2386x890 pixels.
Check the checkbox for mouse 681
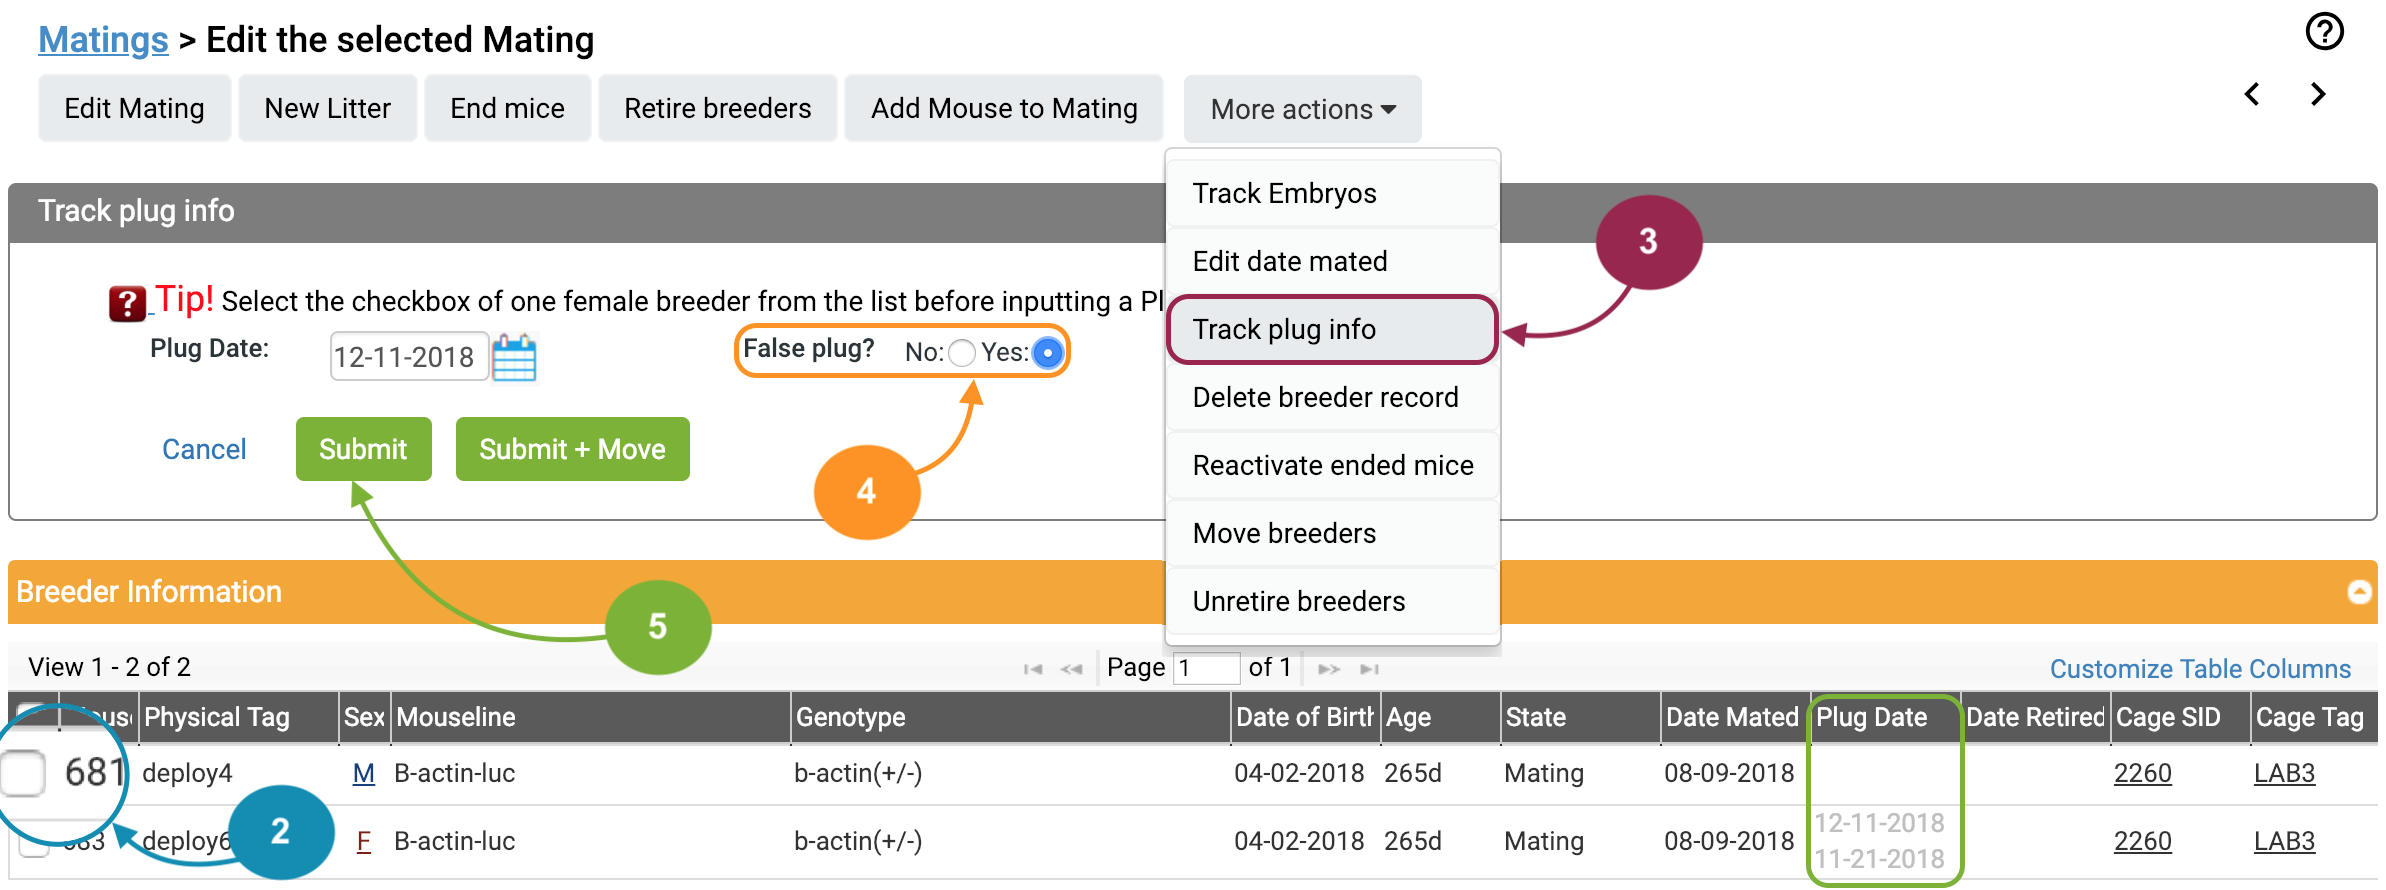(22, 773)
